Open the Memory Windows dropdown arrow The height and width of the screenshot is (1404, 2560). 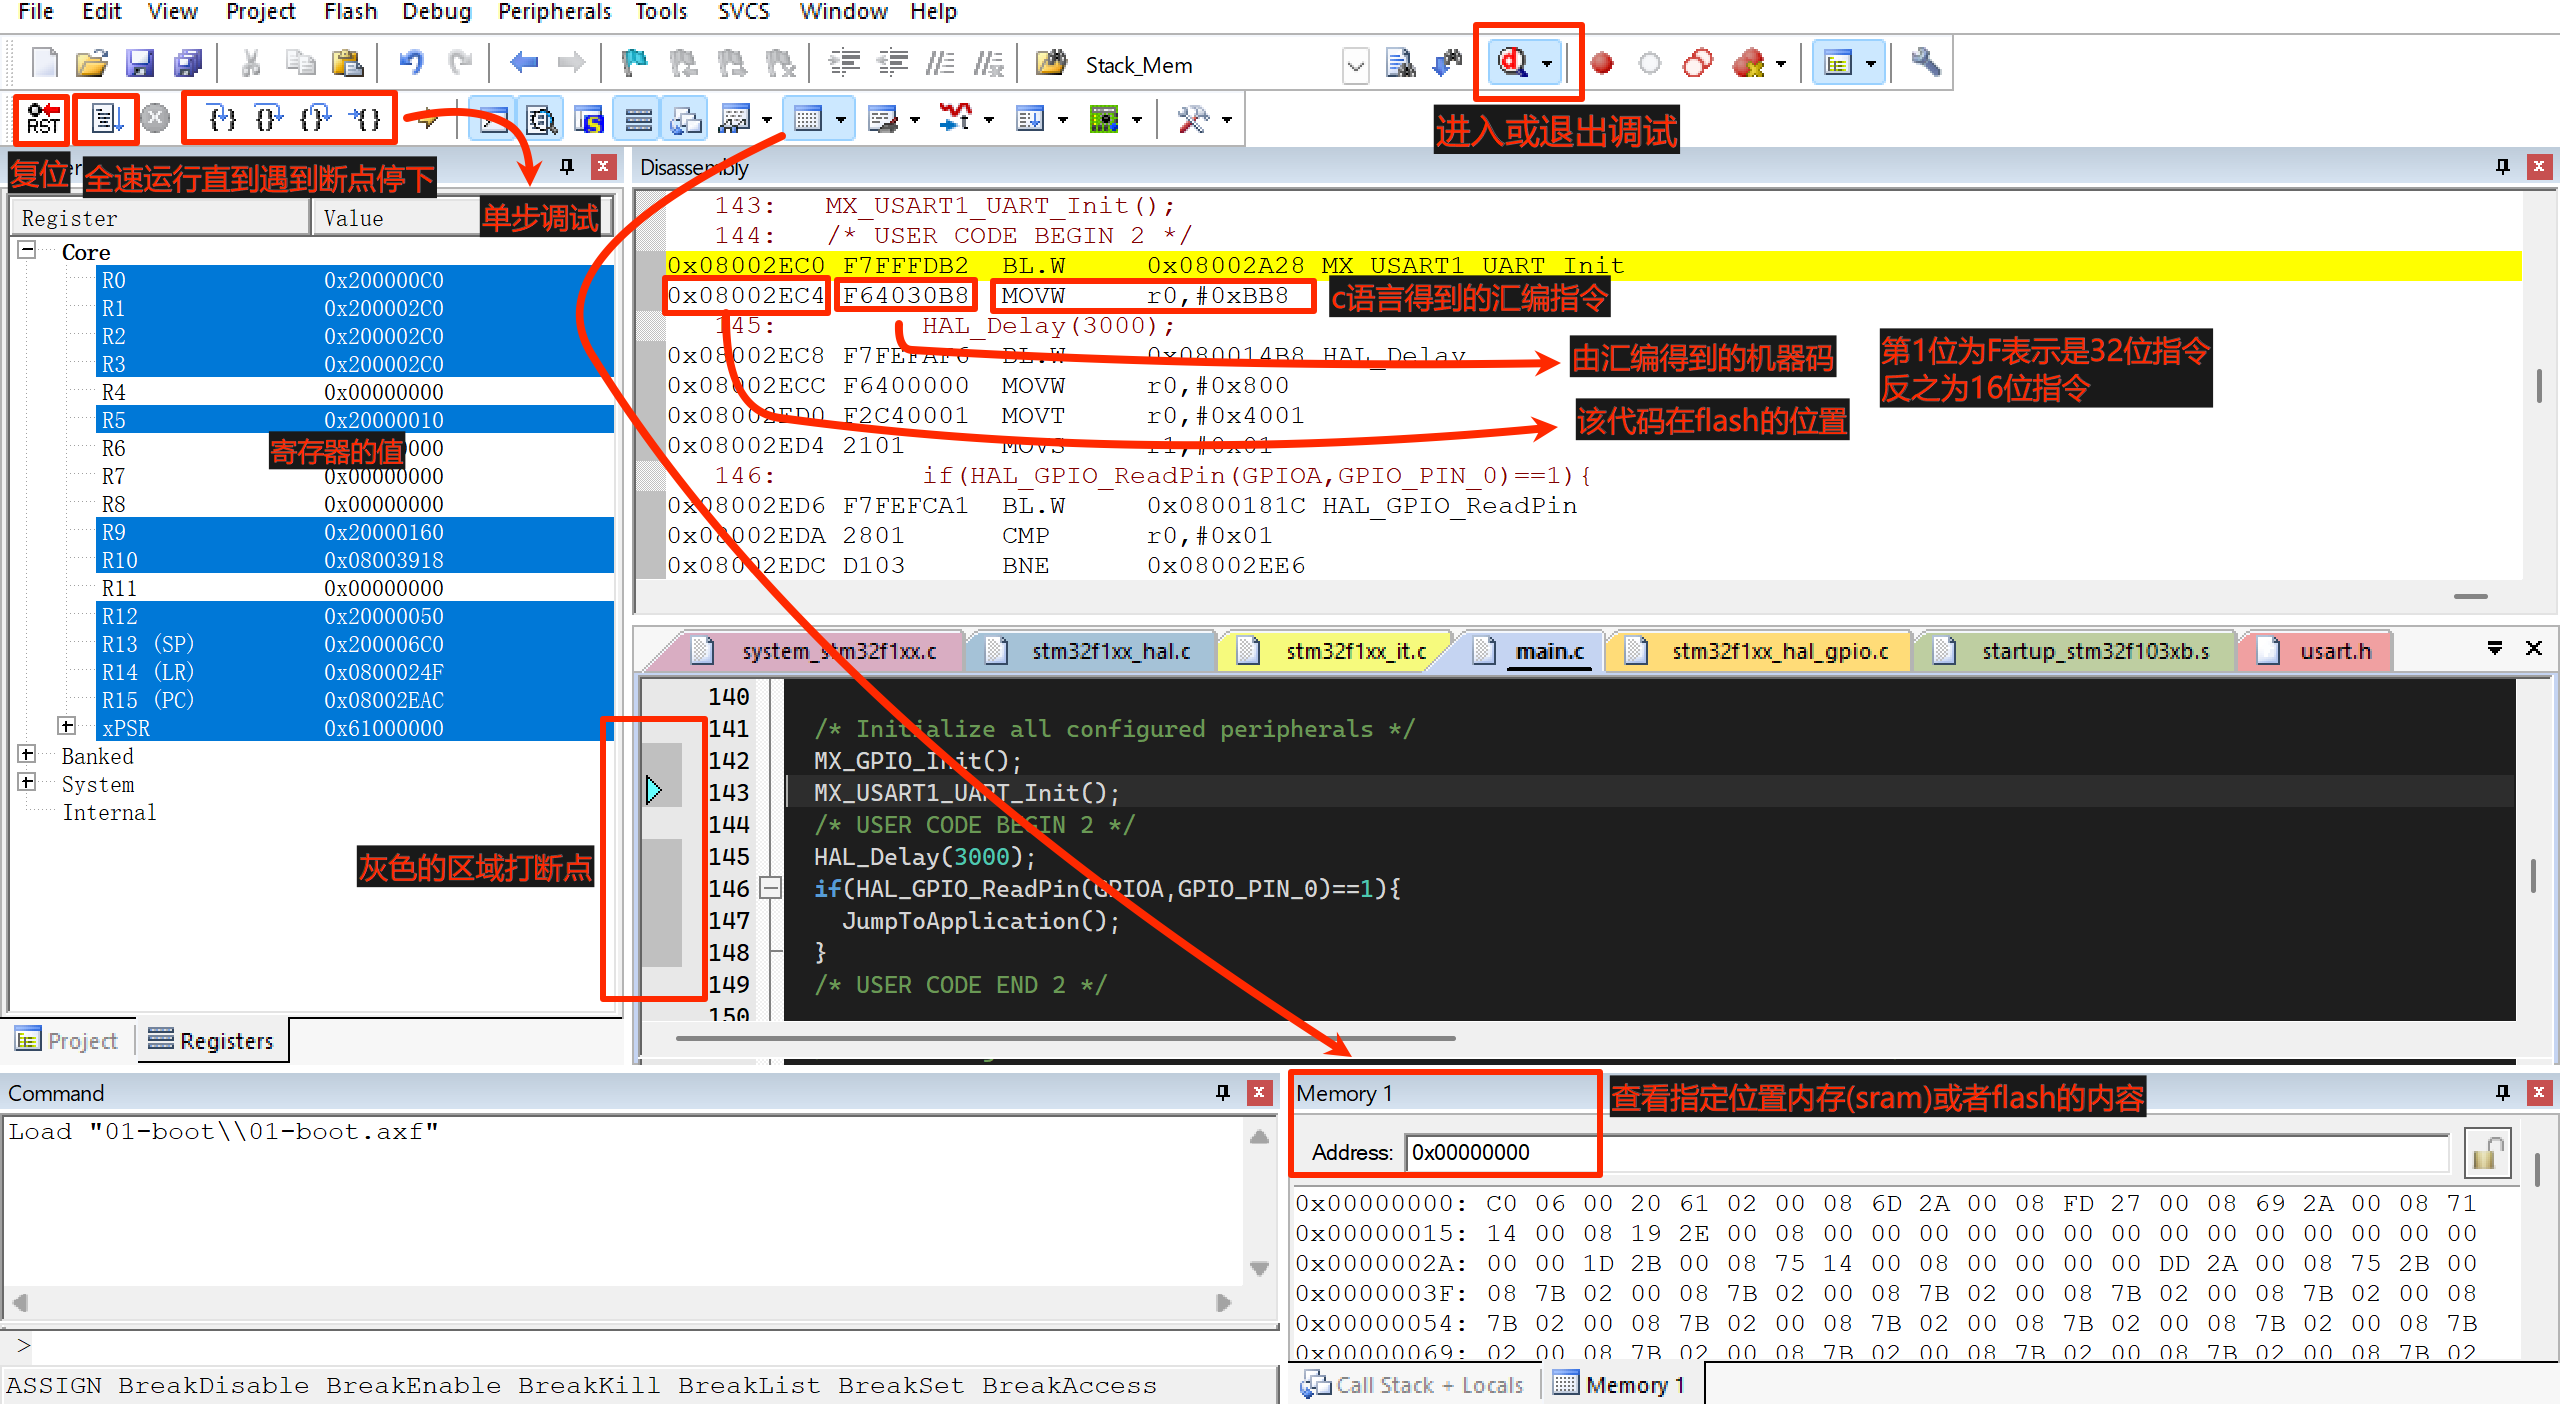(841, 120)
